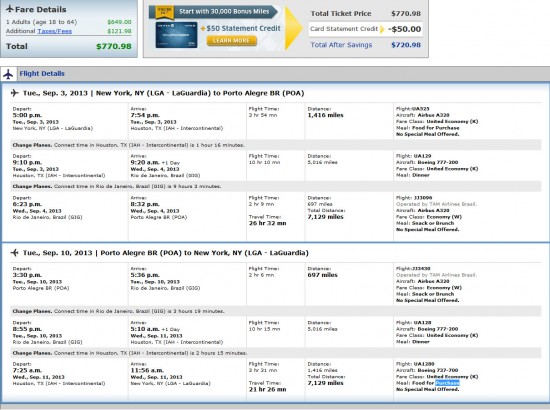The image size is (550, 410).
Task: Click the airplane icon beside Fare Details
Action: 10,9
